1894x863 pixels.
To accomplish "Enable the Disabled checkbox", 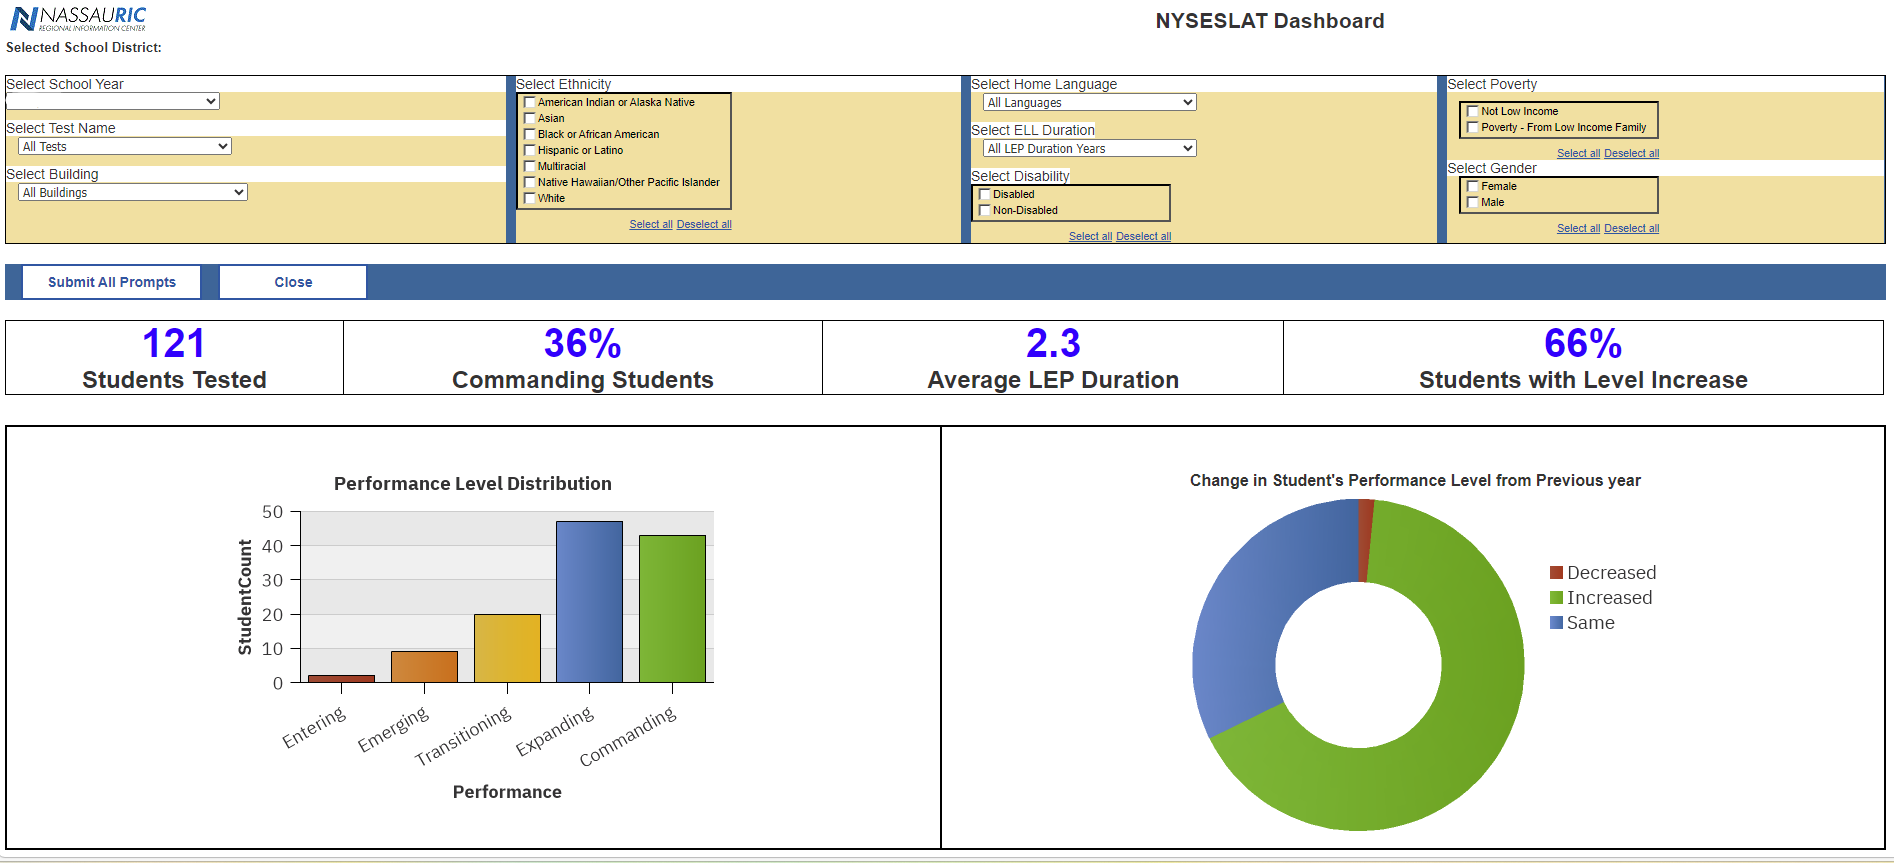I will coord(985,194).
